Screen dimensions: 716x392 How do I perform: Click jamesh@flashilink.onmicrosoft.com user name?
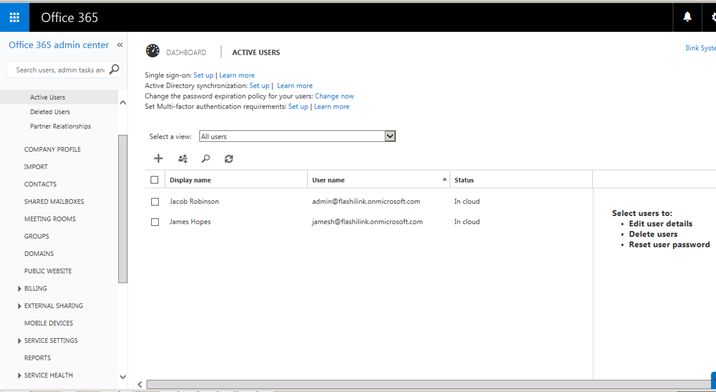[x=367, y=222]
